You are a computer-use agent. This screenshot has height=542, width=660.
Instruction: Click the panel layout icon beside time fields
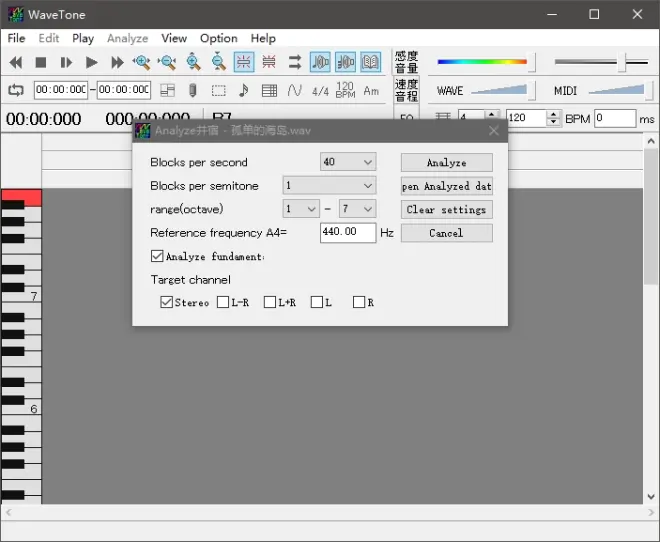(x=168, y=90)
